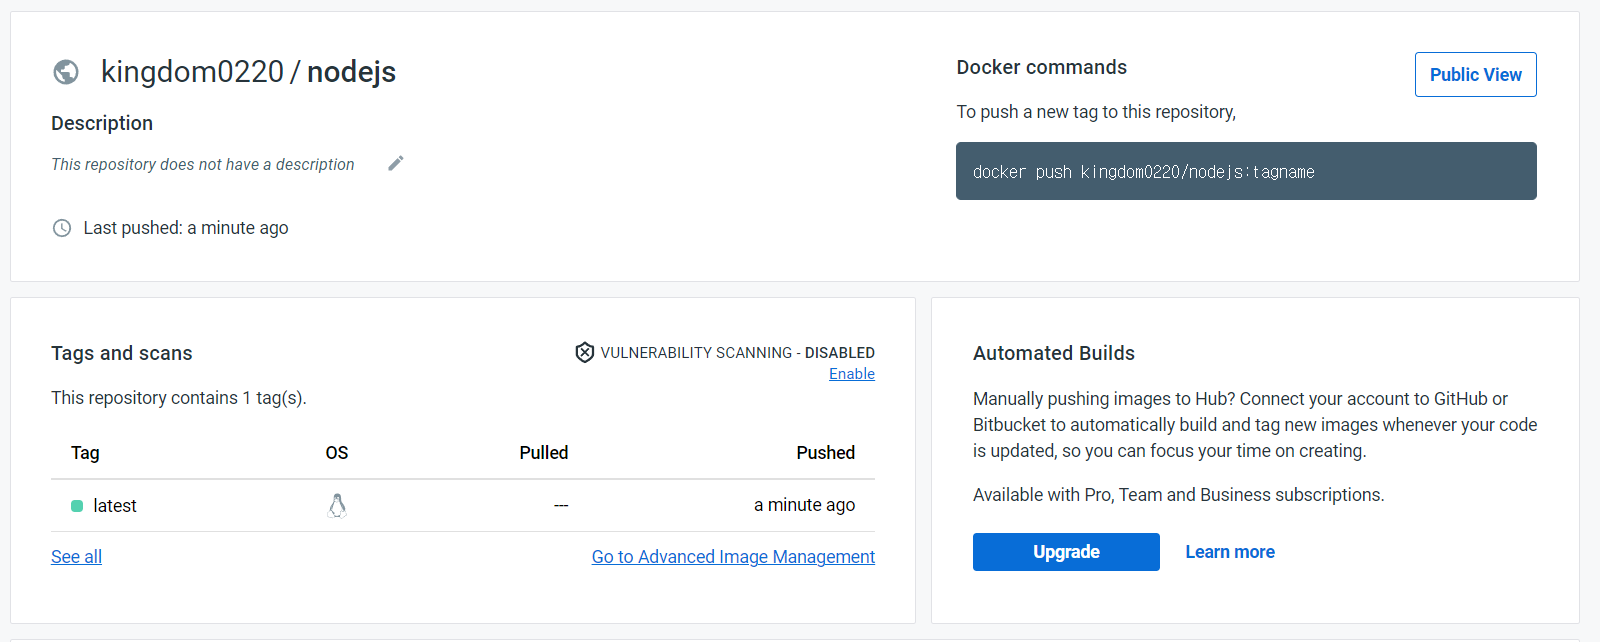The width and height of the screenshot is (1600, 642).
Task: Click the 'latest' tag name
Action: coord(115,506)
